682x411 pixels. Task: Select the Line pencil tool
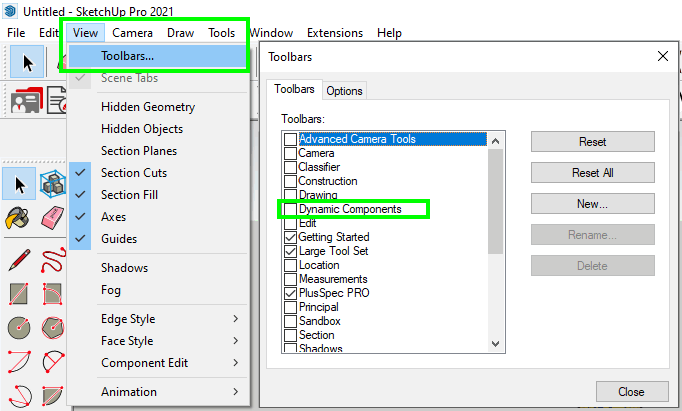19,260
